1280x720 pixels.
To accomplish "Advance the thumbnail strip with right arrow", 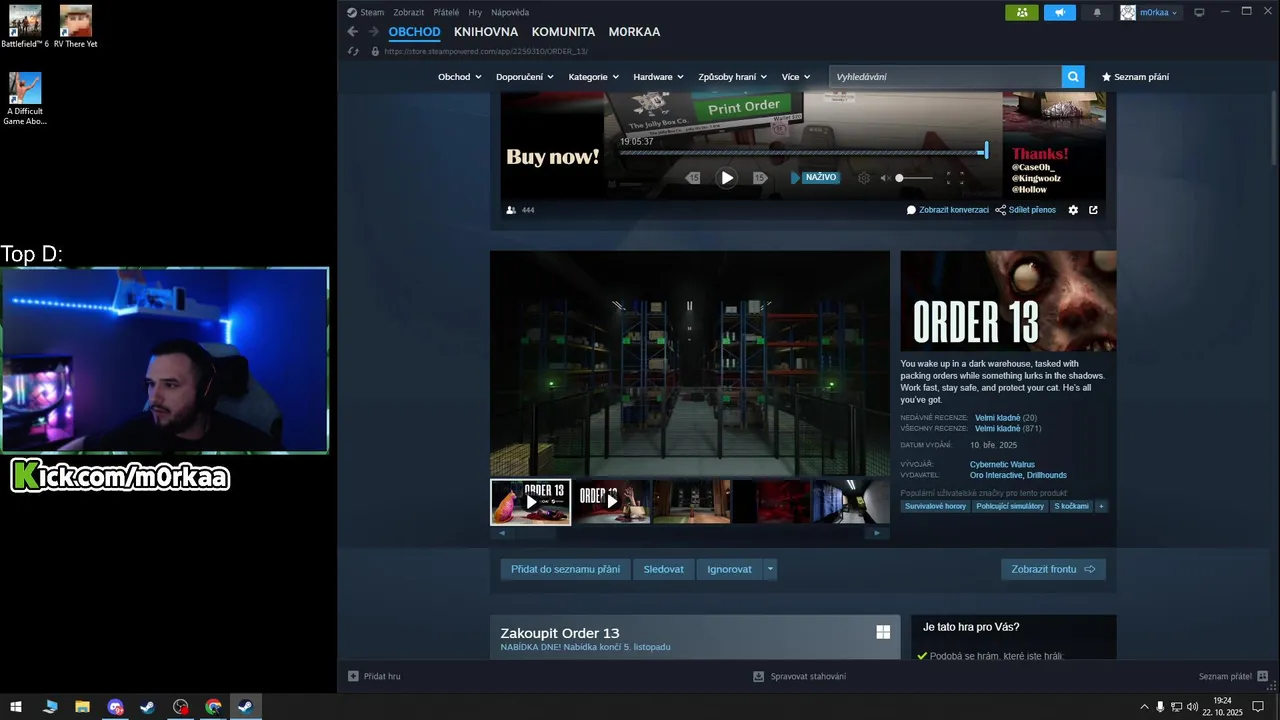I will tap(877, 533).
